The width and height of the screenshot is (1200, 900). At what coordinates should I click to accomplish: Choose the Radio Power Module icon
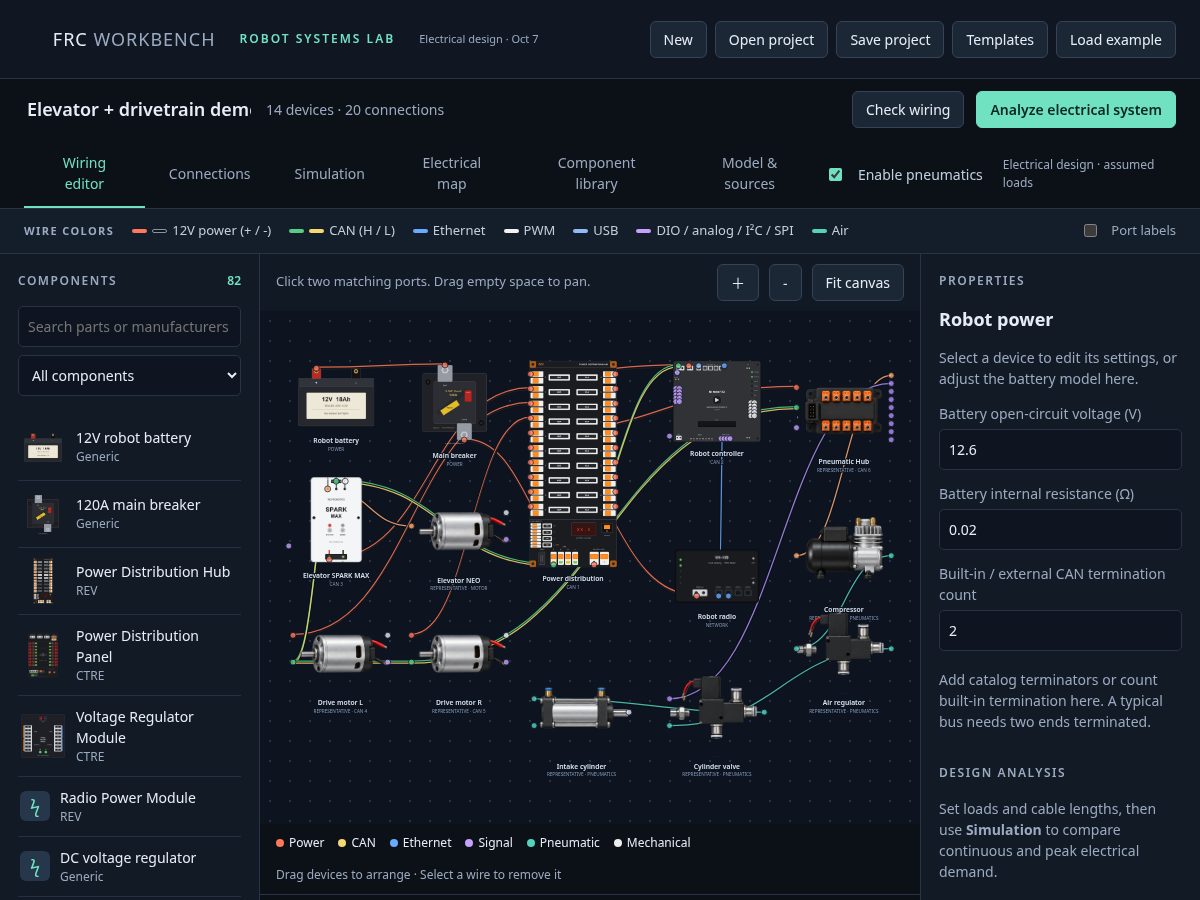35,806
